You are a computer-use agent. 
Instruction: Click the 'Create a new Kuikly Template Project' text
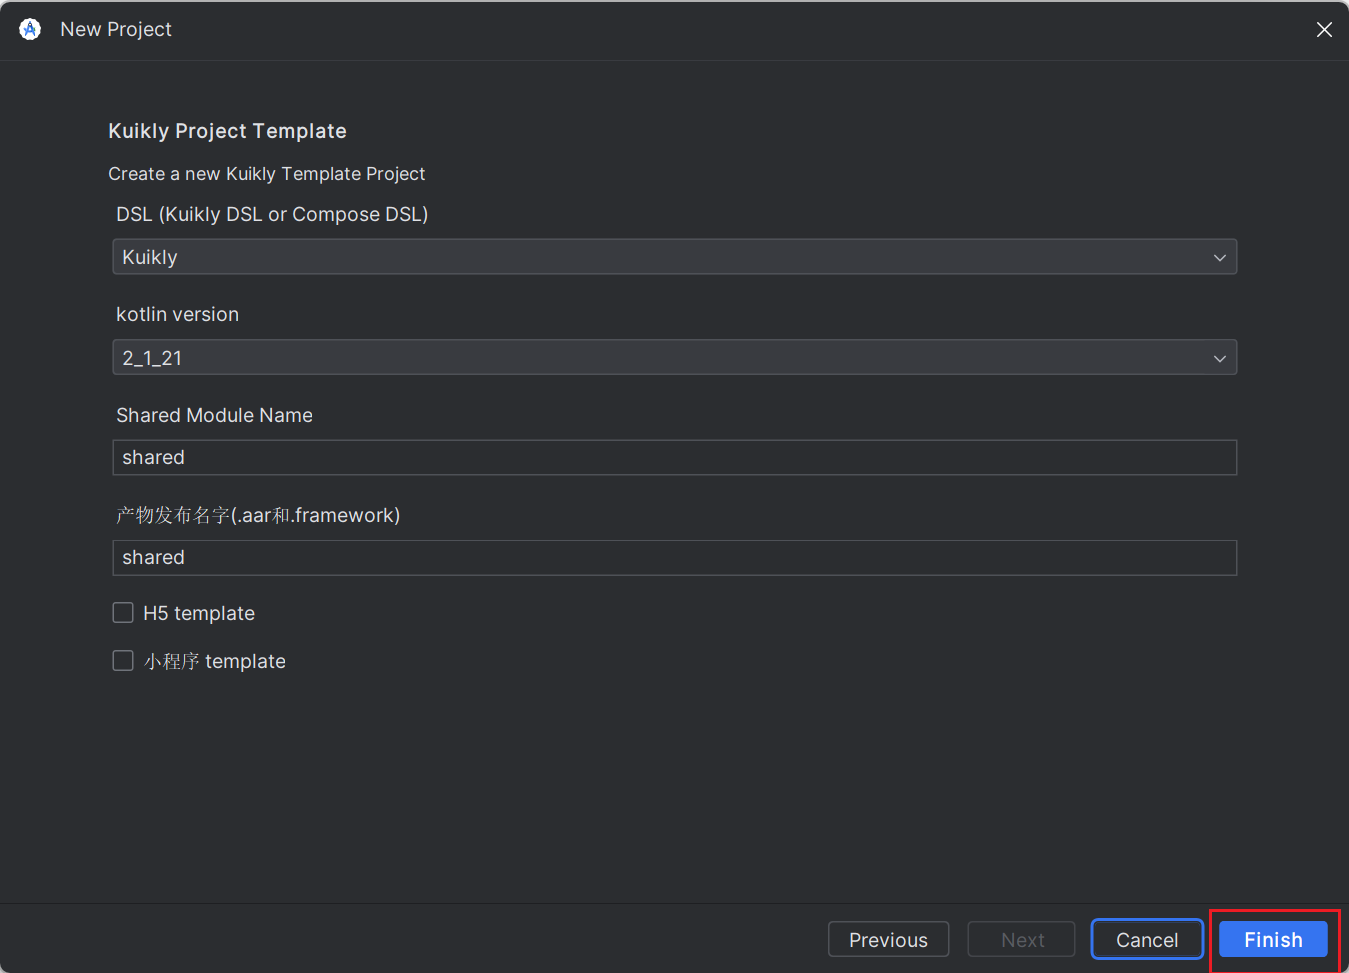click(x=267, y=174)
